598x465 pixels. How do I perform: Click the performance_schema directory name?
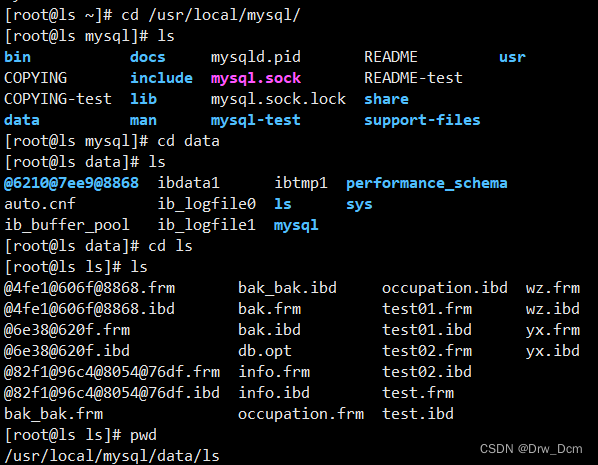[x=426, y=183]
